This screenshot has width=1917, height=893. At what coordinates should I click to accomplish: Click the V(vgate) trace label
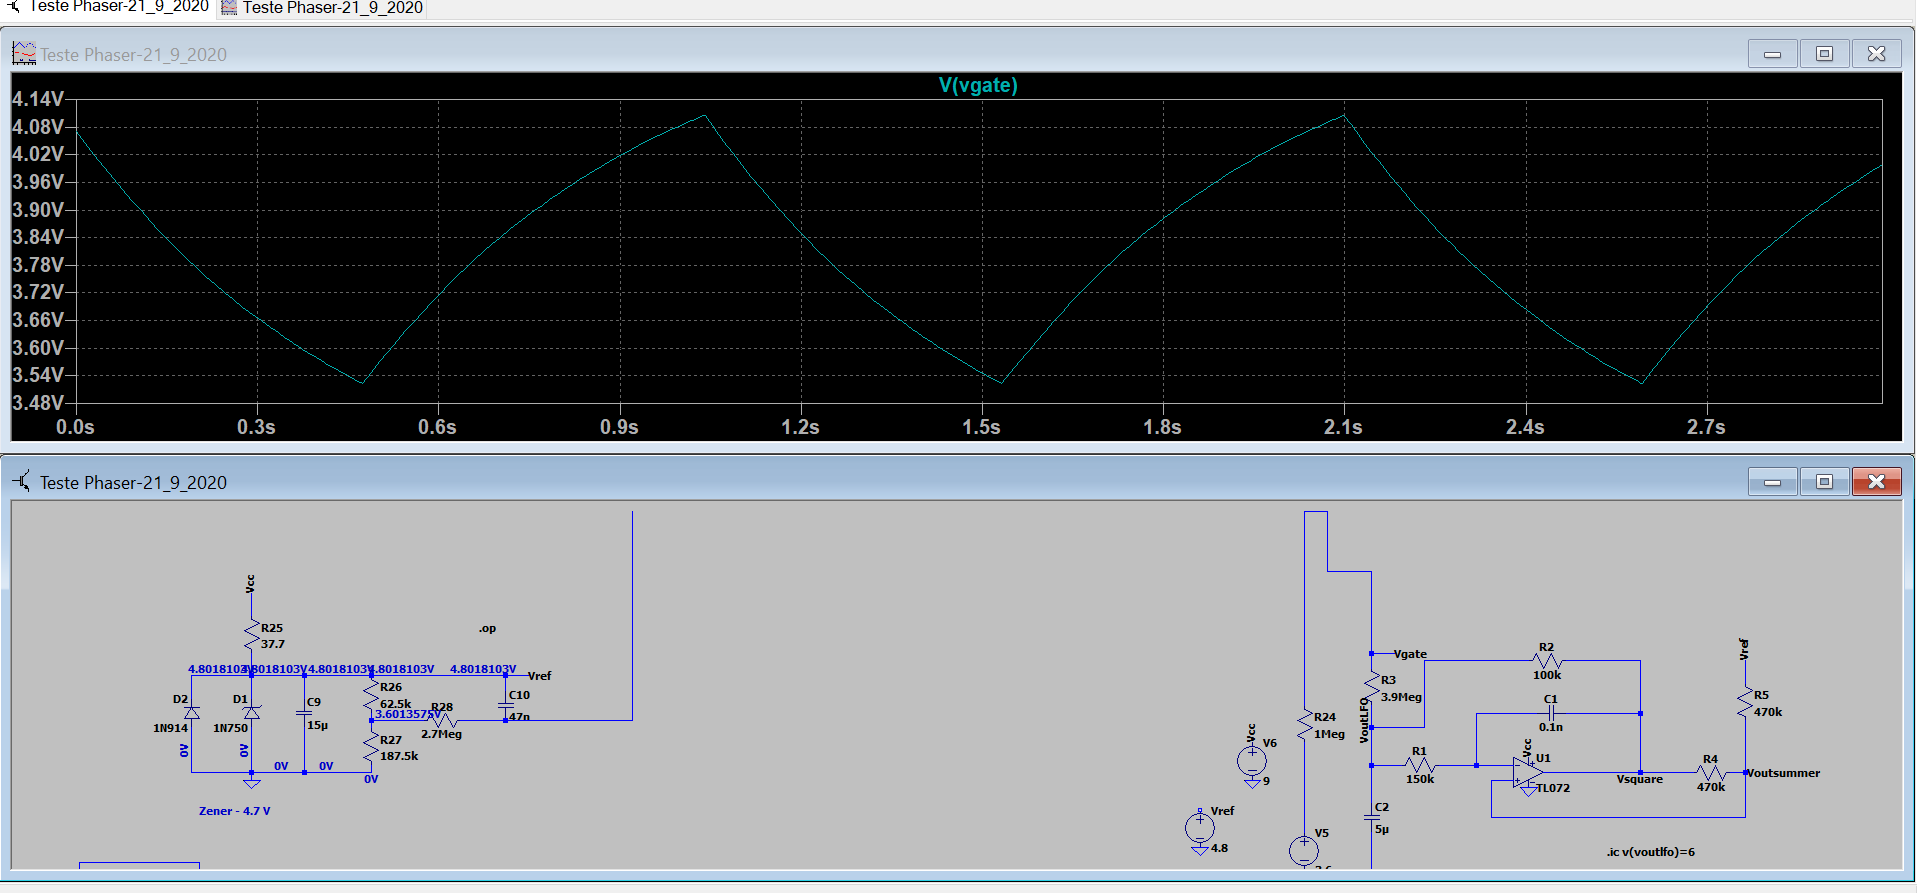click(978, 85)
